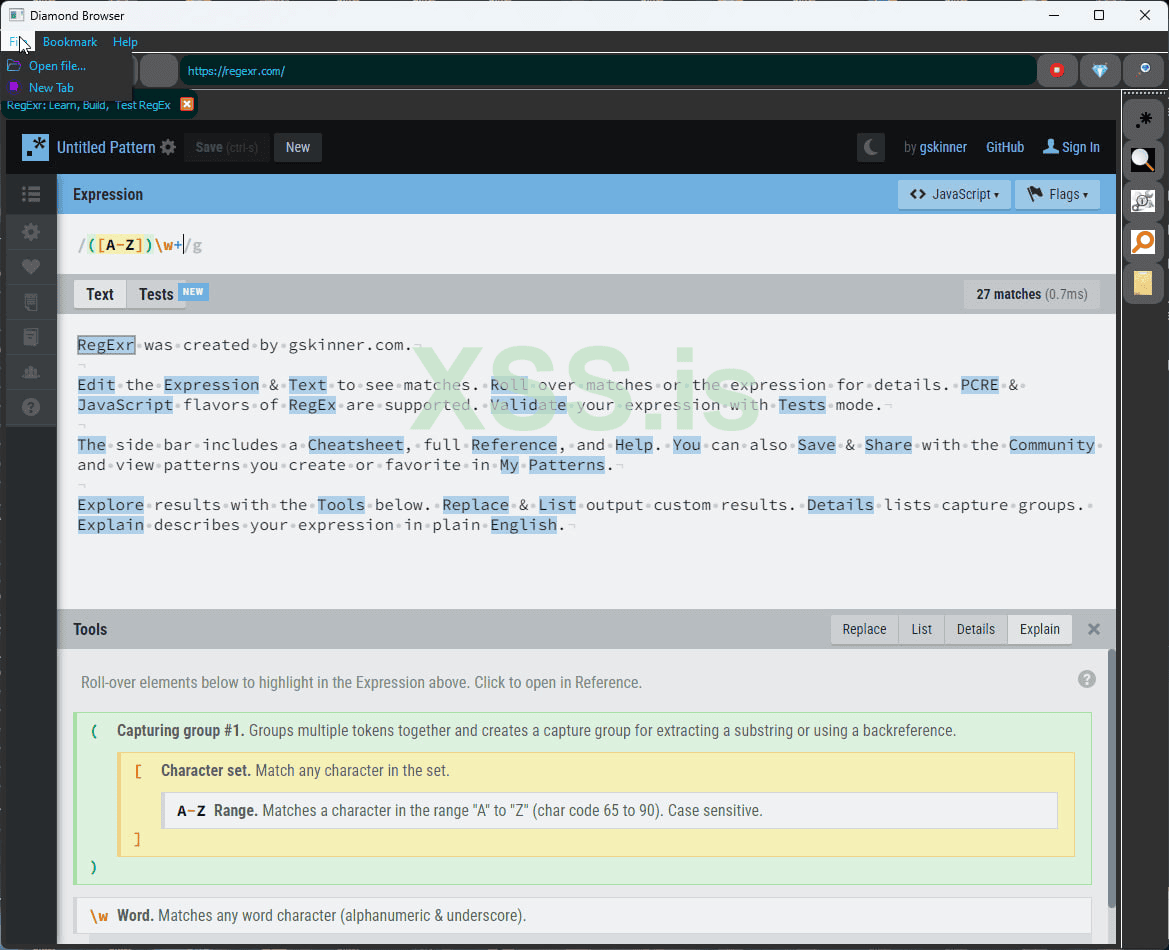Viewport: 1169px width, 950px height.
Task: Click the New pattern button
Action: [297, 148]
